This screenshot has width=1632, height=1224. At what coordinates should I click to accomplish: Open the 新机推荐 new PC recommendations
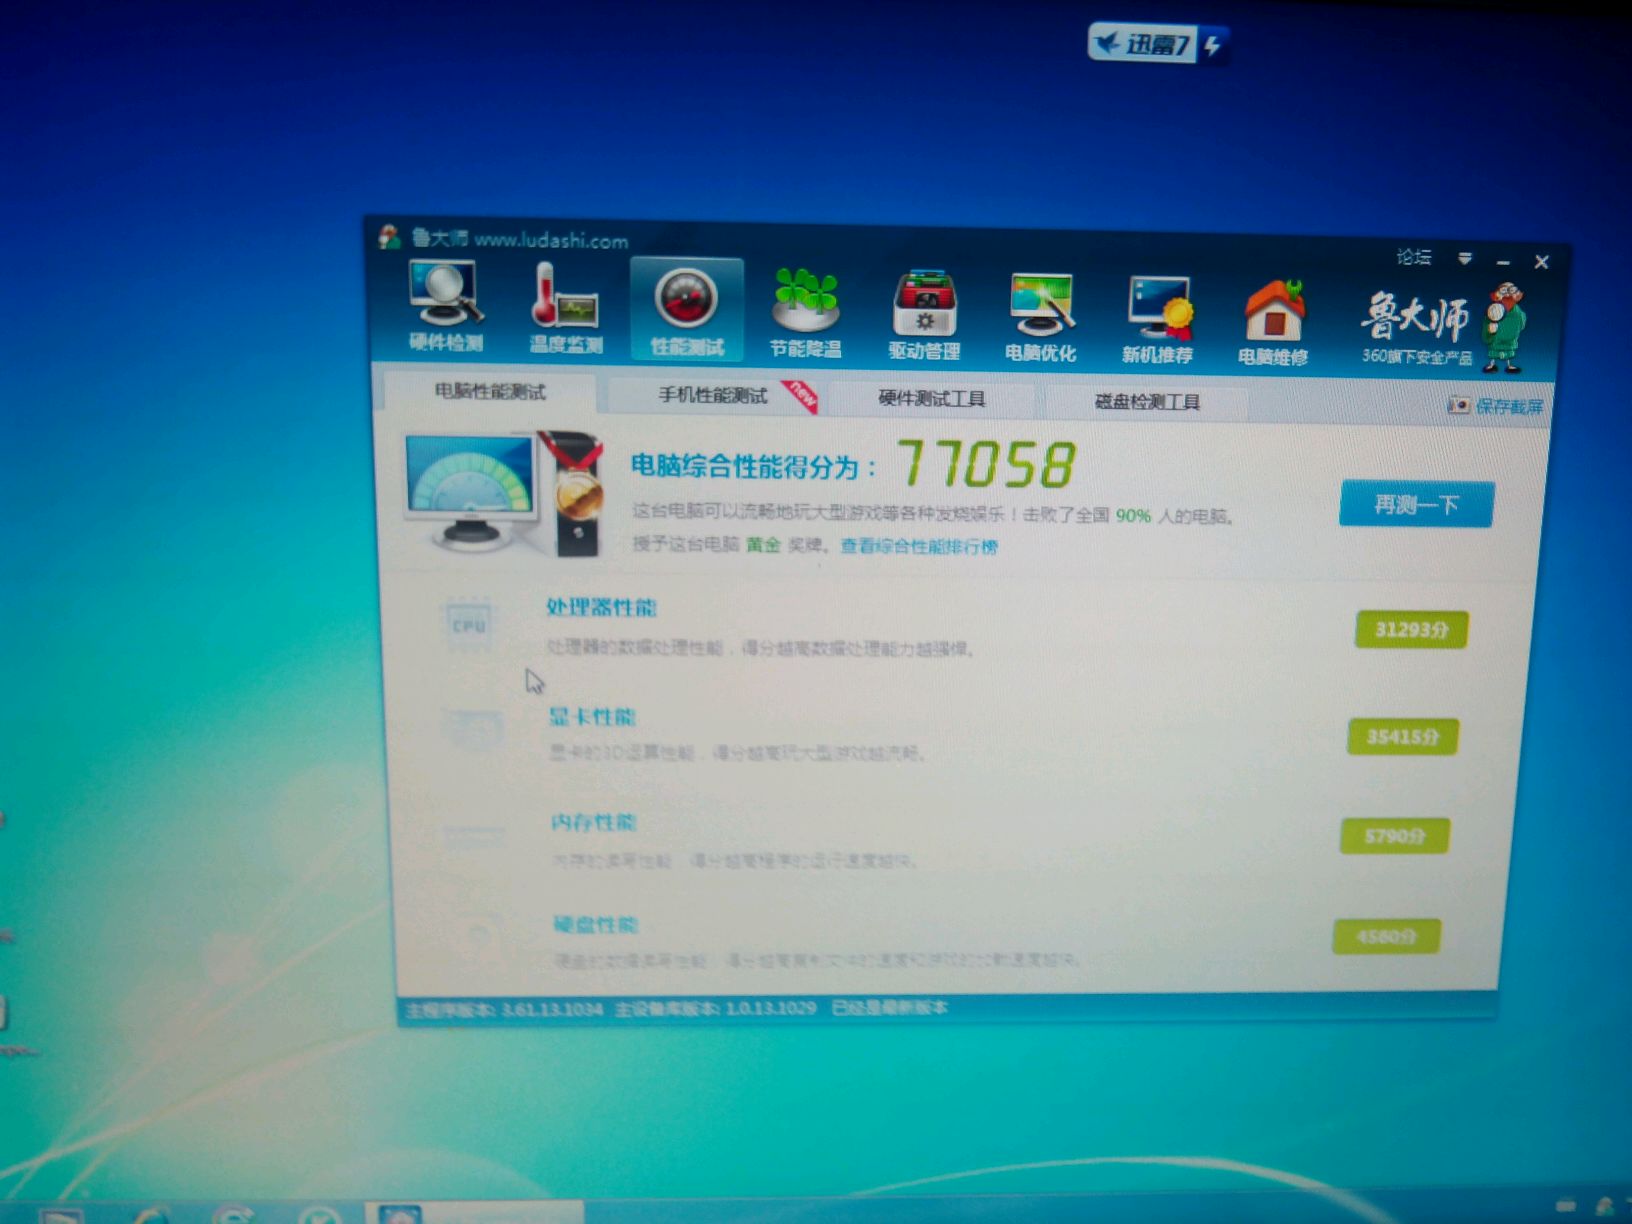[1157, 320]
